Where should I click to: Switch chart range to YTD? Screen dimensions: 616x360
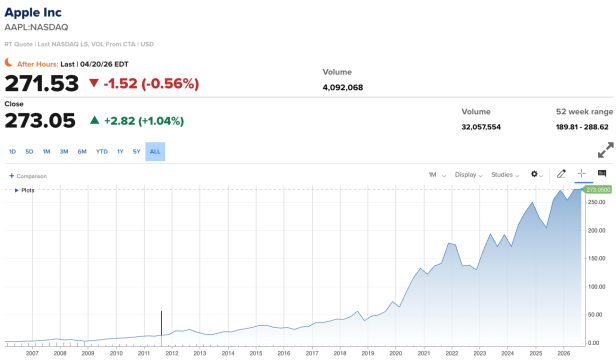102,152
